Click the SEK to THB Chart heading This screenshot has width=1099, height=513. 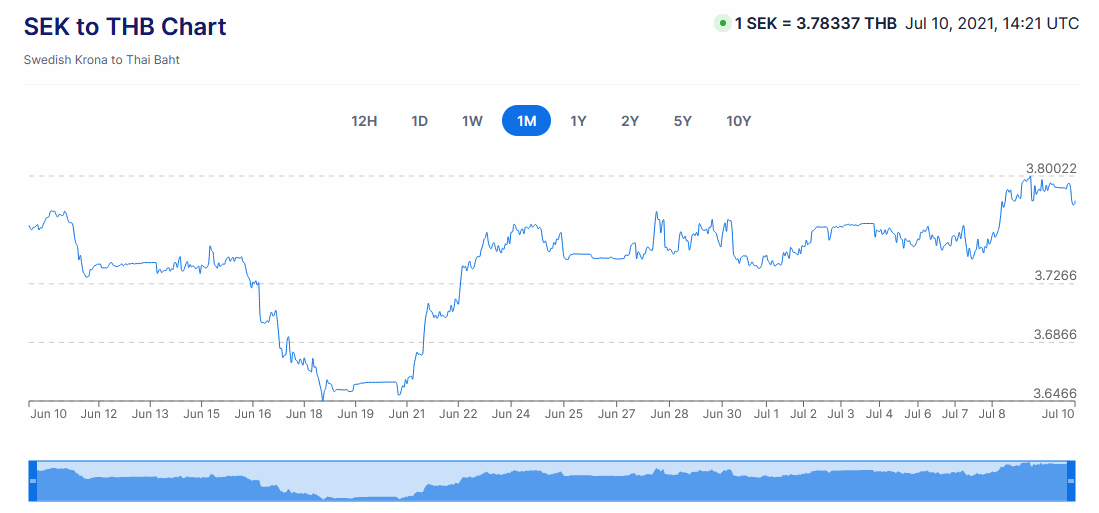click(125, 27)
